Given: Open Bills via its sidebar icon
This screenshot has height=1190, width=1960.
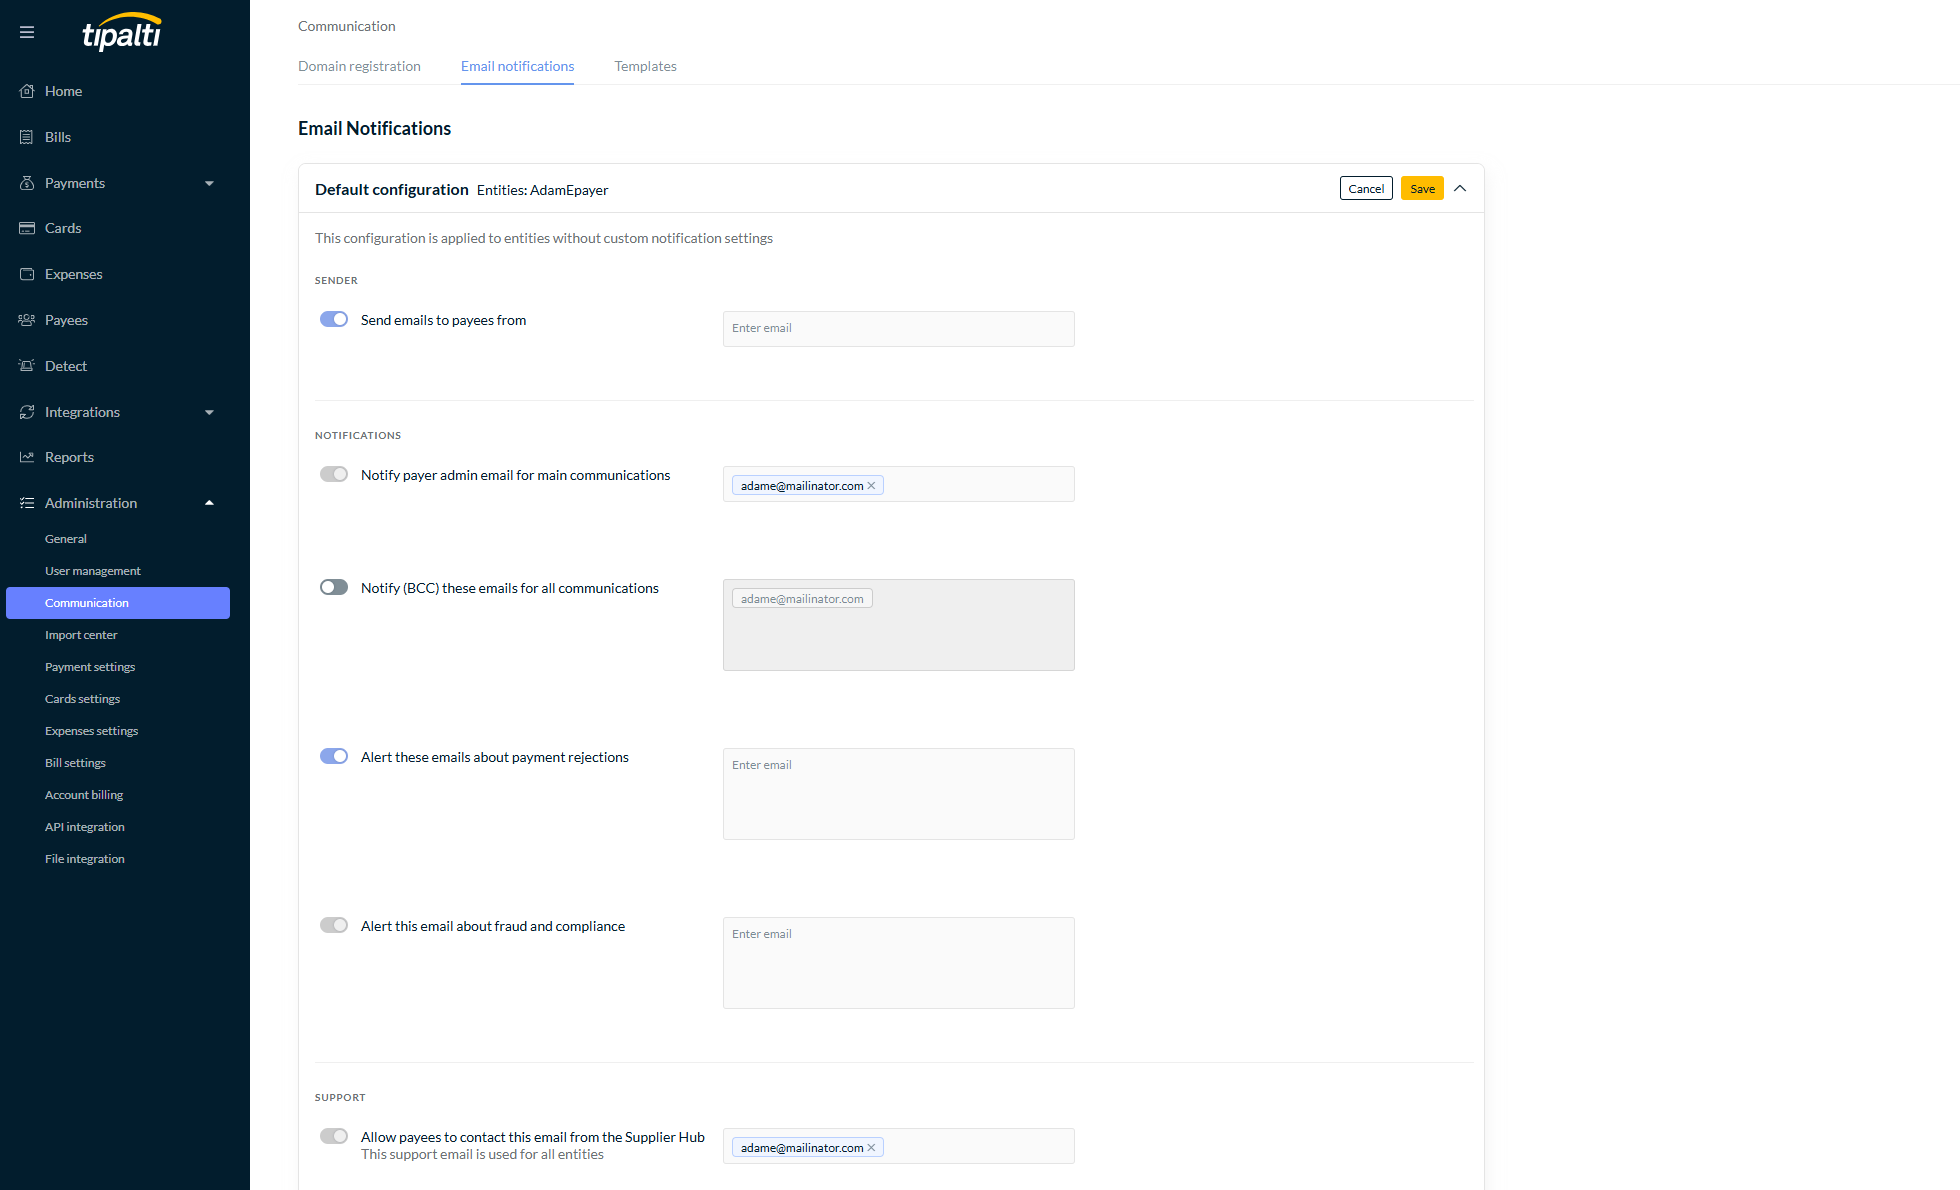Looking at the screenshot, I should (x=27, y=137).
